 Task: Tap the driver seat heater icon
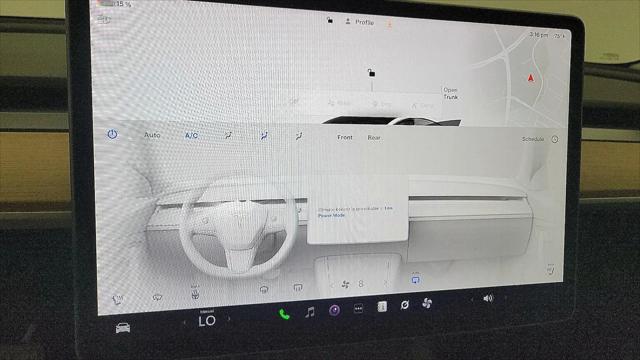click(x=118, y=300)
